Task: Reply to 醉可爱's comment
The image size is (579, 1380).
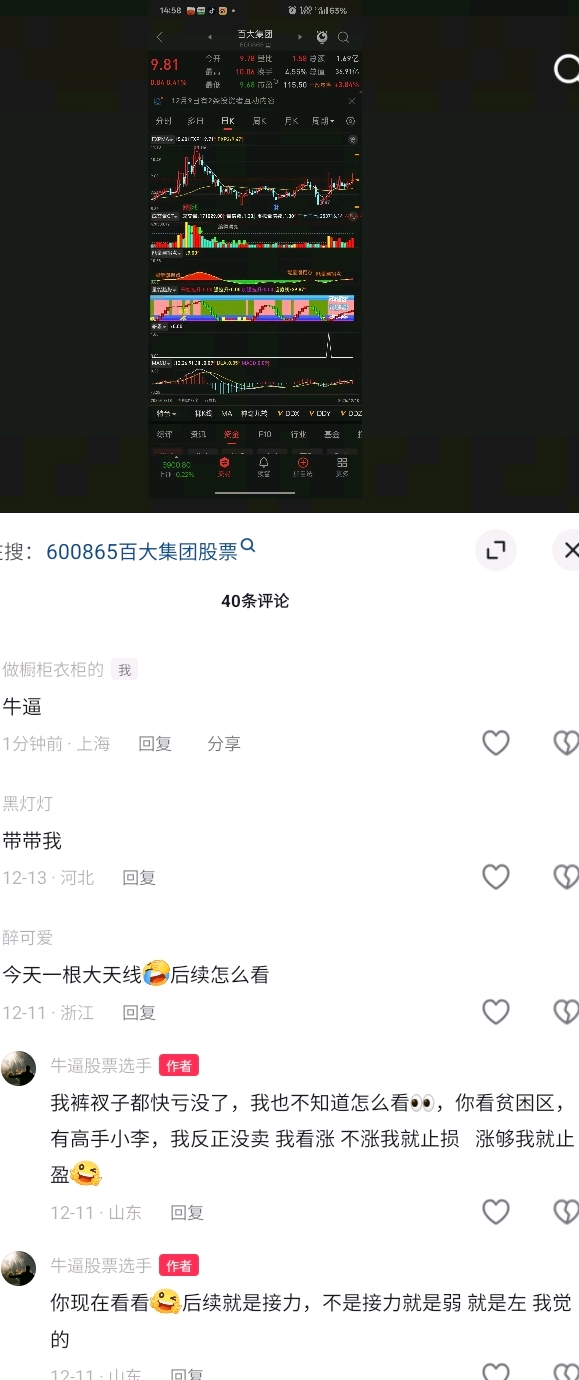Action: coord(139,1013)
